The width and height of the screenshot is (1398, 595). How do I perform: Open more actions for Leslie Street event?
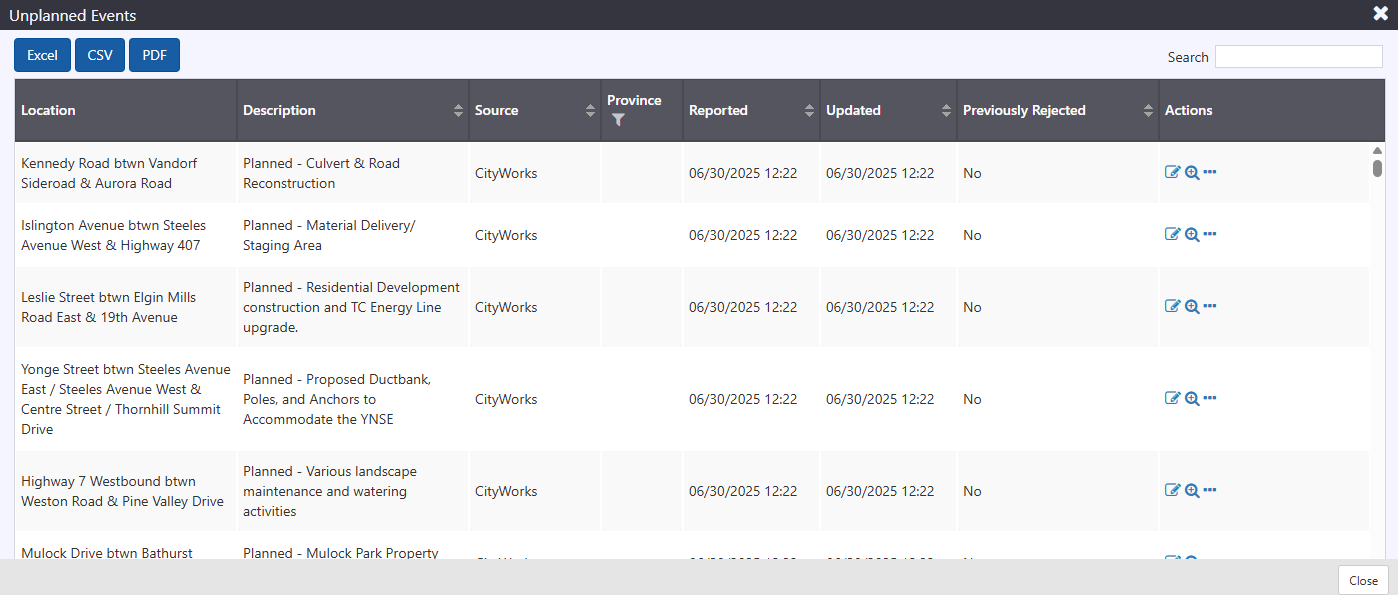pyautogui.click(x=1210, y=306)
